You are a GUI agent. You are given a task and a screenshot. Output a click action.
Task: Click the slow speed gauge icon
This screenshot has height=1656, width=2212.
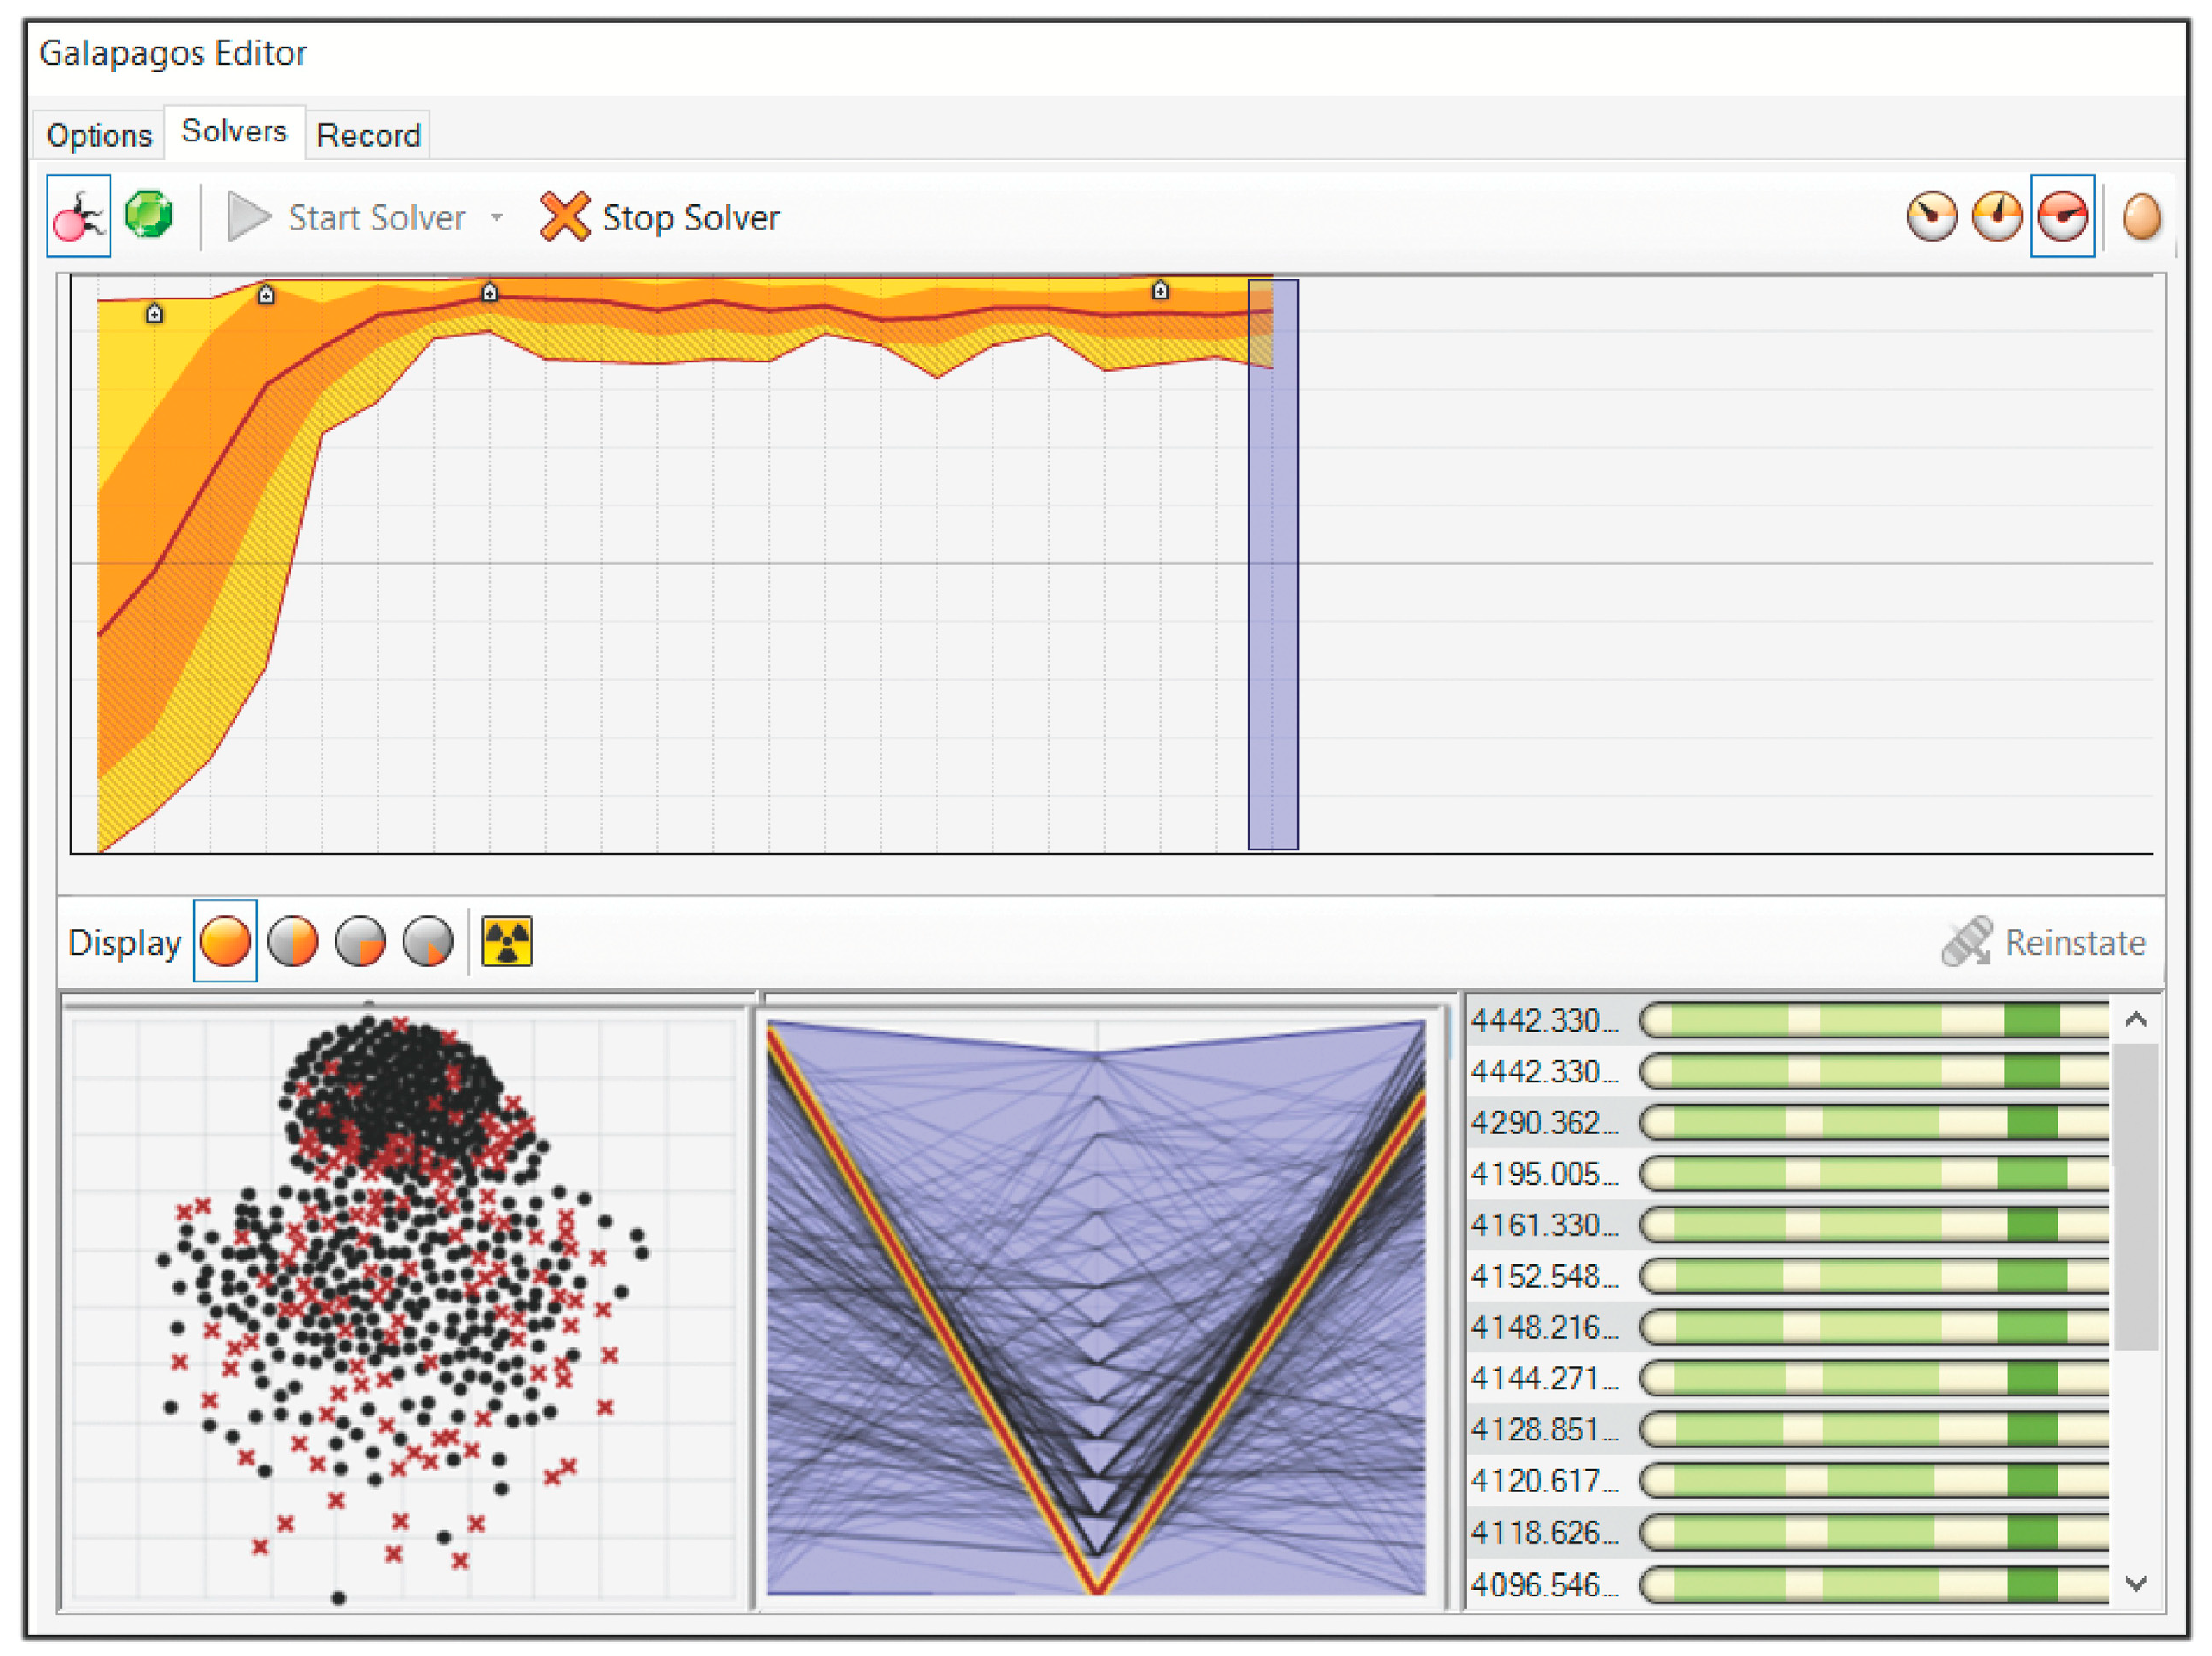[x=1931, y=216]
